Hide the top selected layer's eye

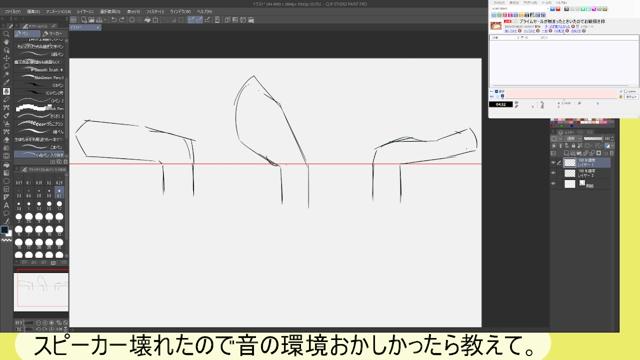(553, 162)
